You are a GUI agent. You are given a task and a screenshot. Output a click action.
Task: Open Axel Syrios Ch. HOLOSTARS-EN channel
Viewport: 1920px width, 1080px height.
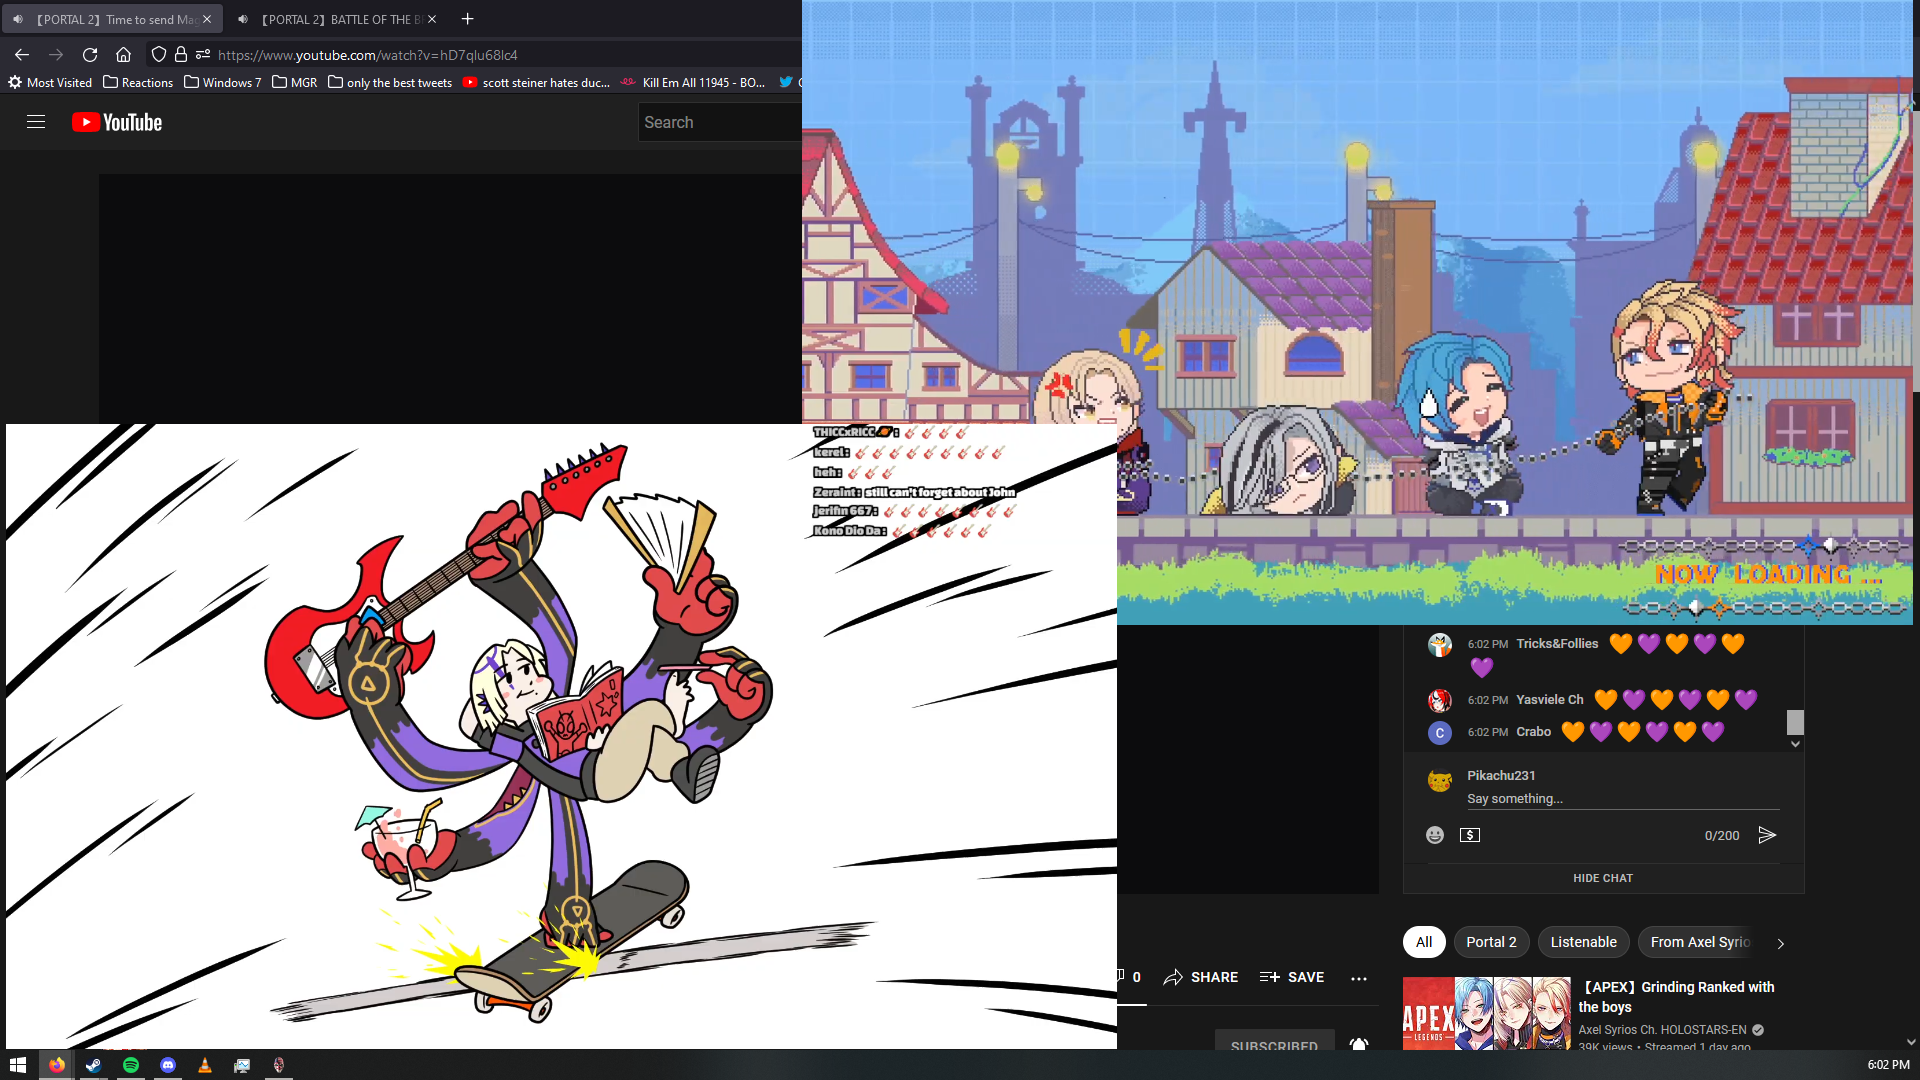point(1662,1030)
